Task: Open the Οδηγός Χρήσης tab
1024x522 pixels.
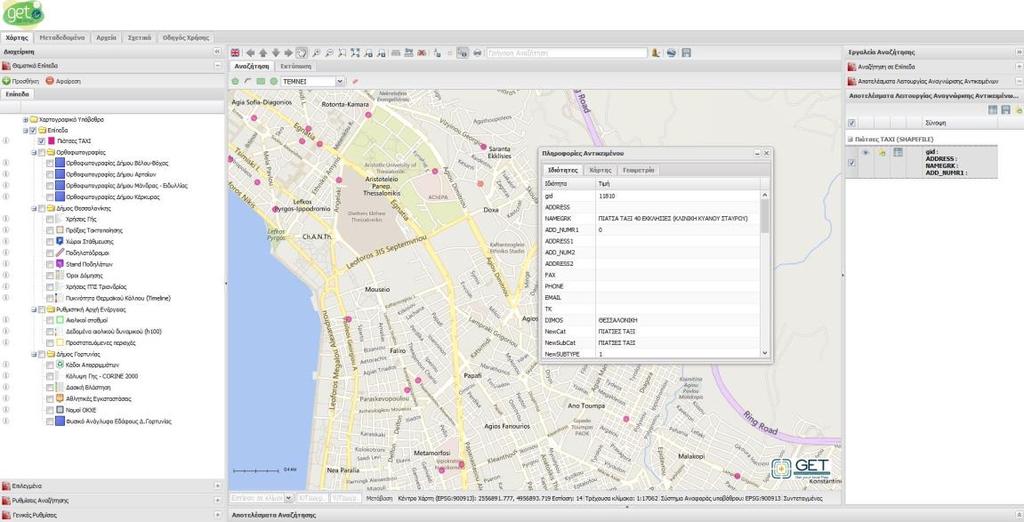Action: click(186, 38)
